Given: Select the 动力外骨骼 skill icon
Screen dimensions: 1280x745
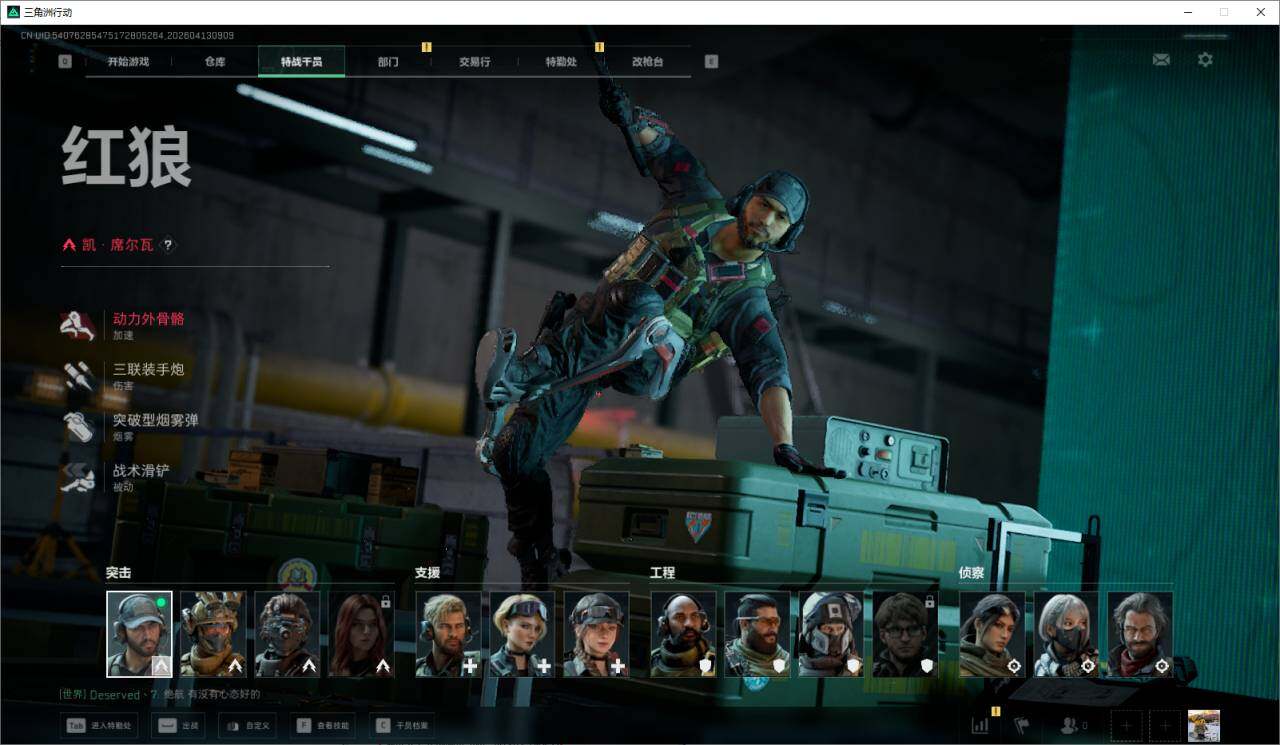Looking at the screenshot, I should pos(78,325).
